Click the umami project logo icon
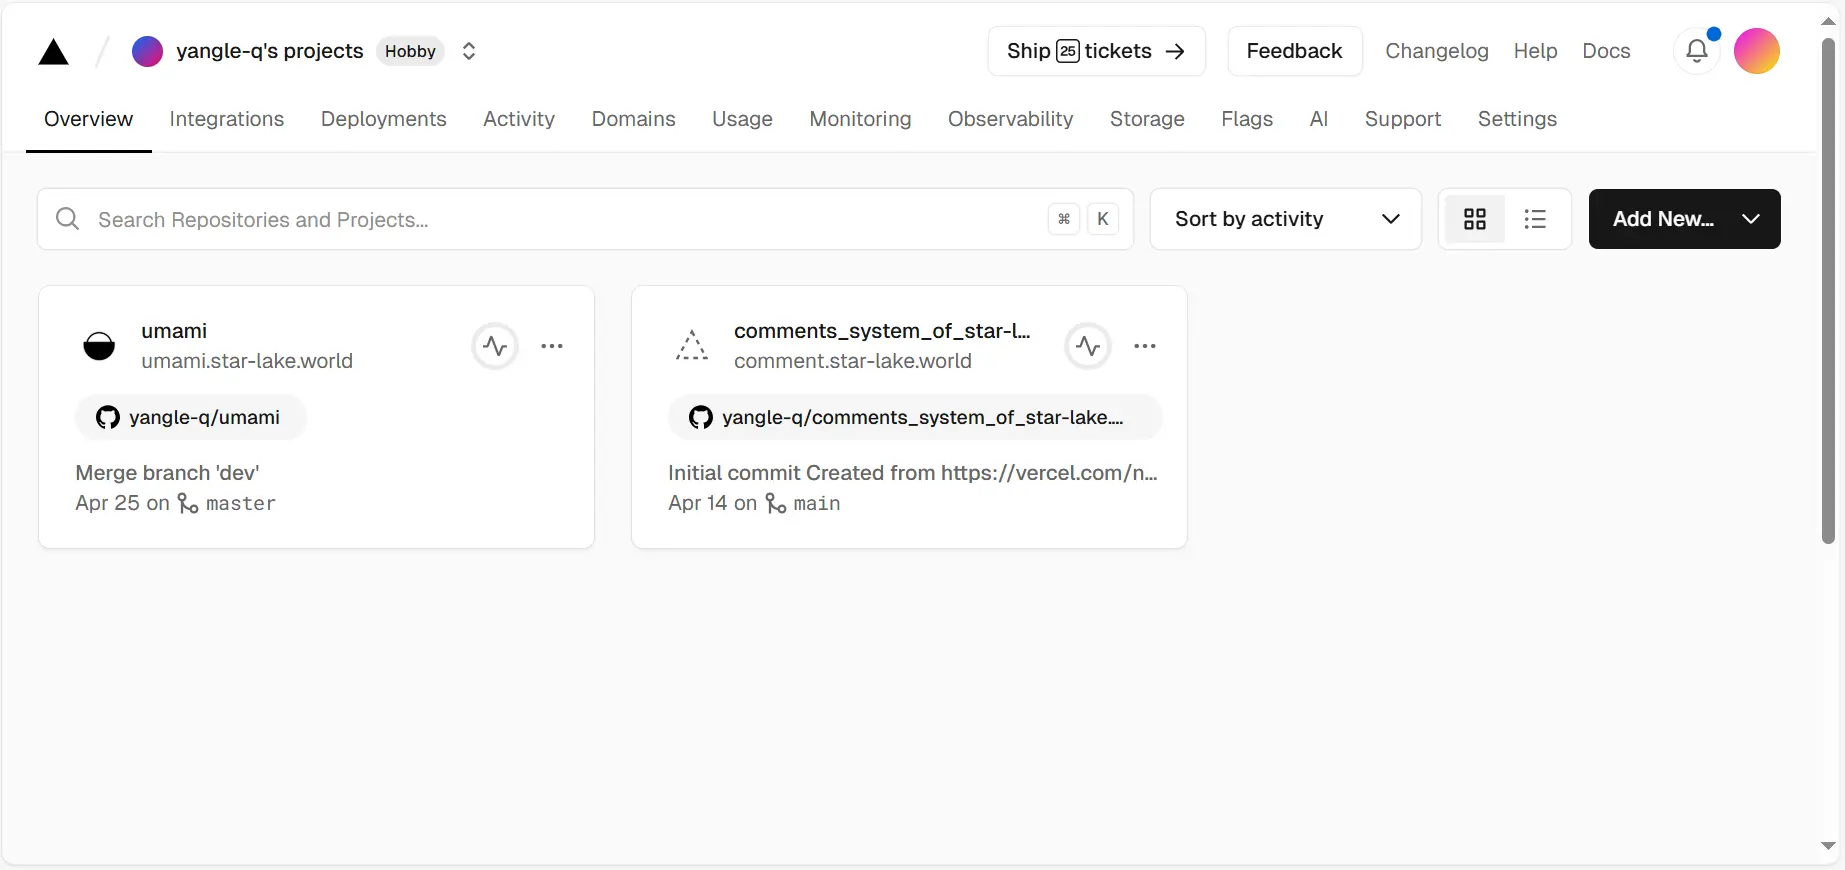This screenshot has height=870, width=1845. (99, 346)
